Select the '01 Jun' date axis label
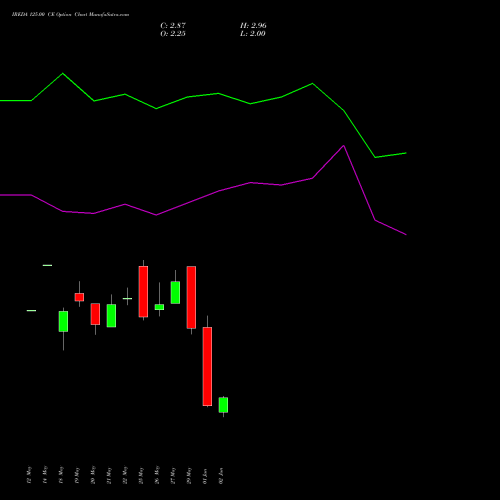This screenshot has height=500, width=500. pos(205,476)
